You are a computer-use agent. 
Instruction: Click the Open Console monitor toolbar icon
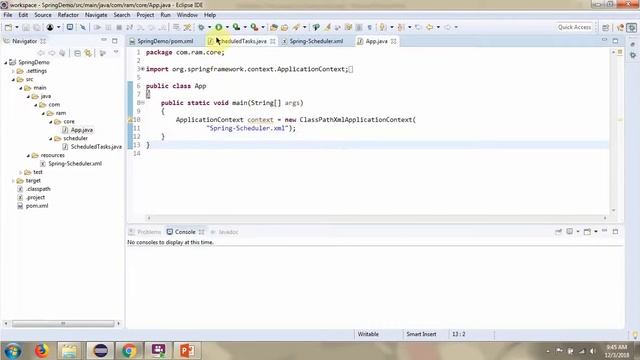[x=70, y=27]
